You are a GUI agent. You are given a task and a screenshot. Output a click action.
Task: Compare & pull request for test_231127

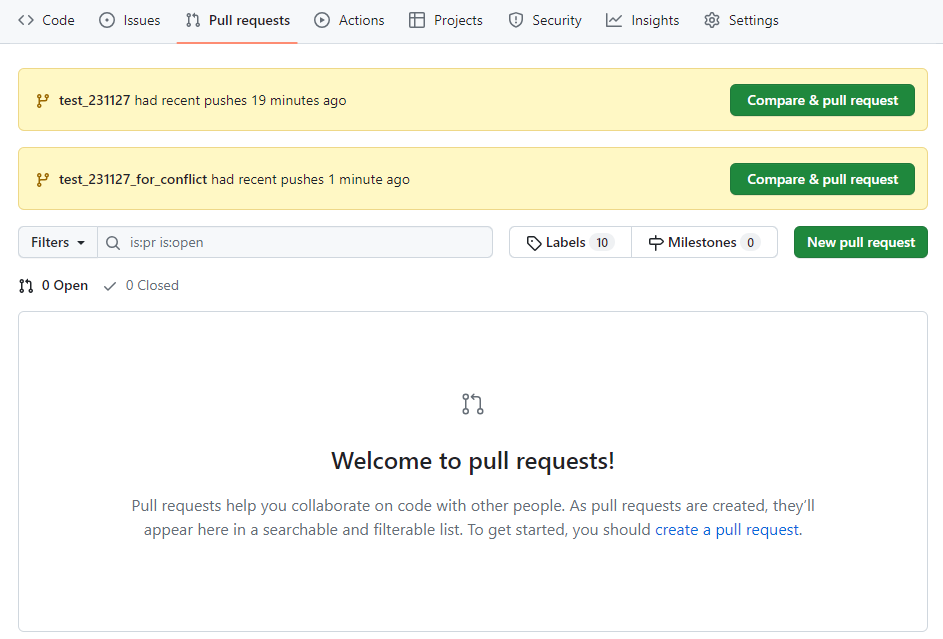(x=822, y=100)
